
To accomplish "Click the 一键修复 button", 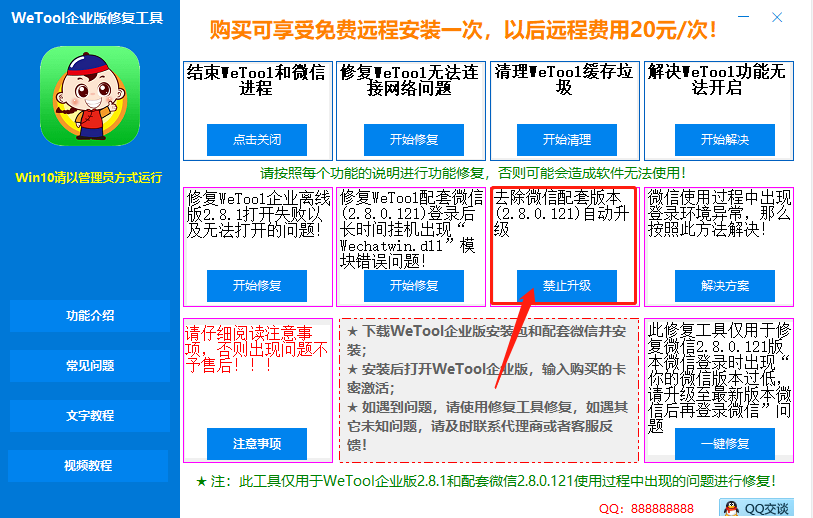I will [725, 444].
